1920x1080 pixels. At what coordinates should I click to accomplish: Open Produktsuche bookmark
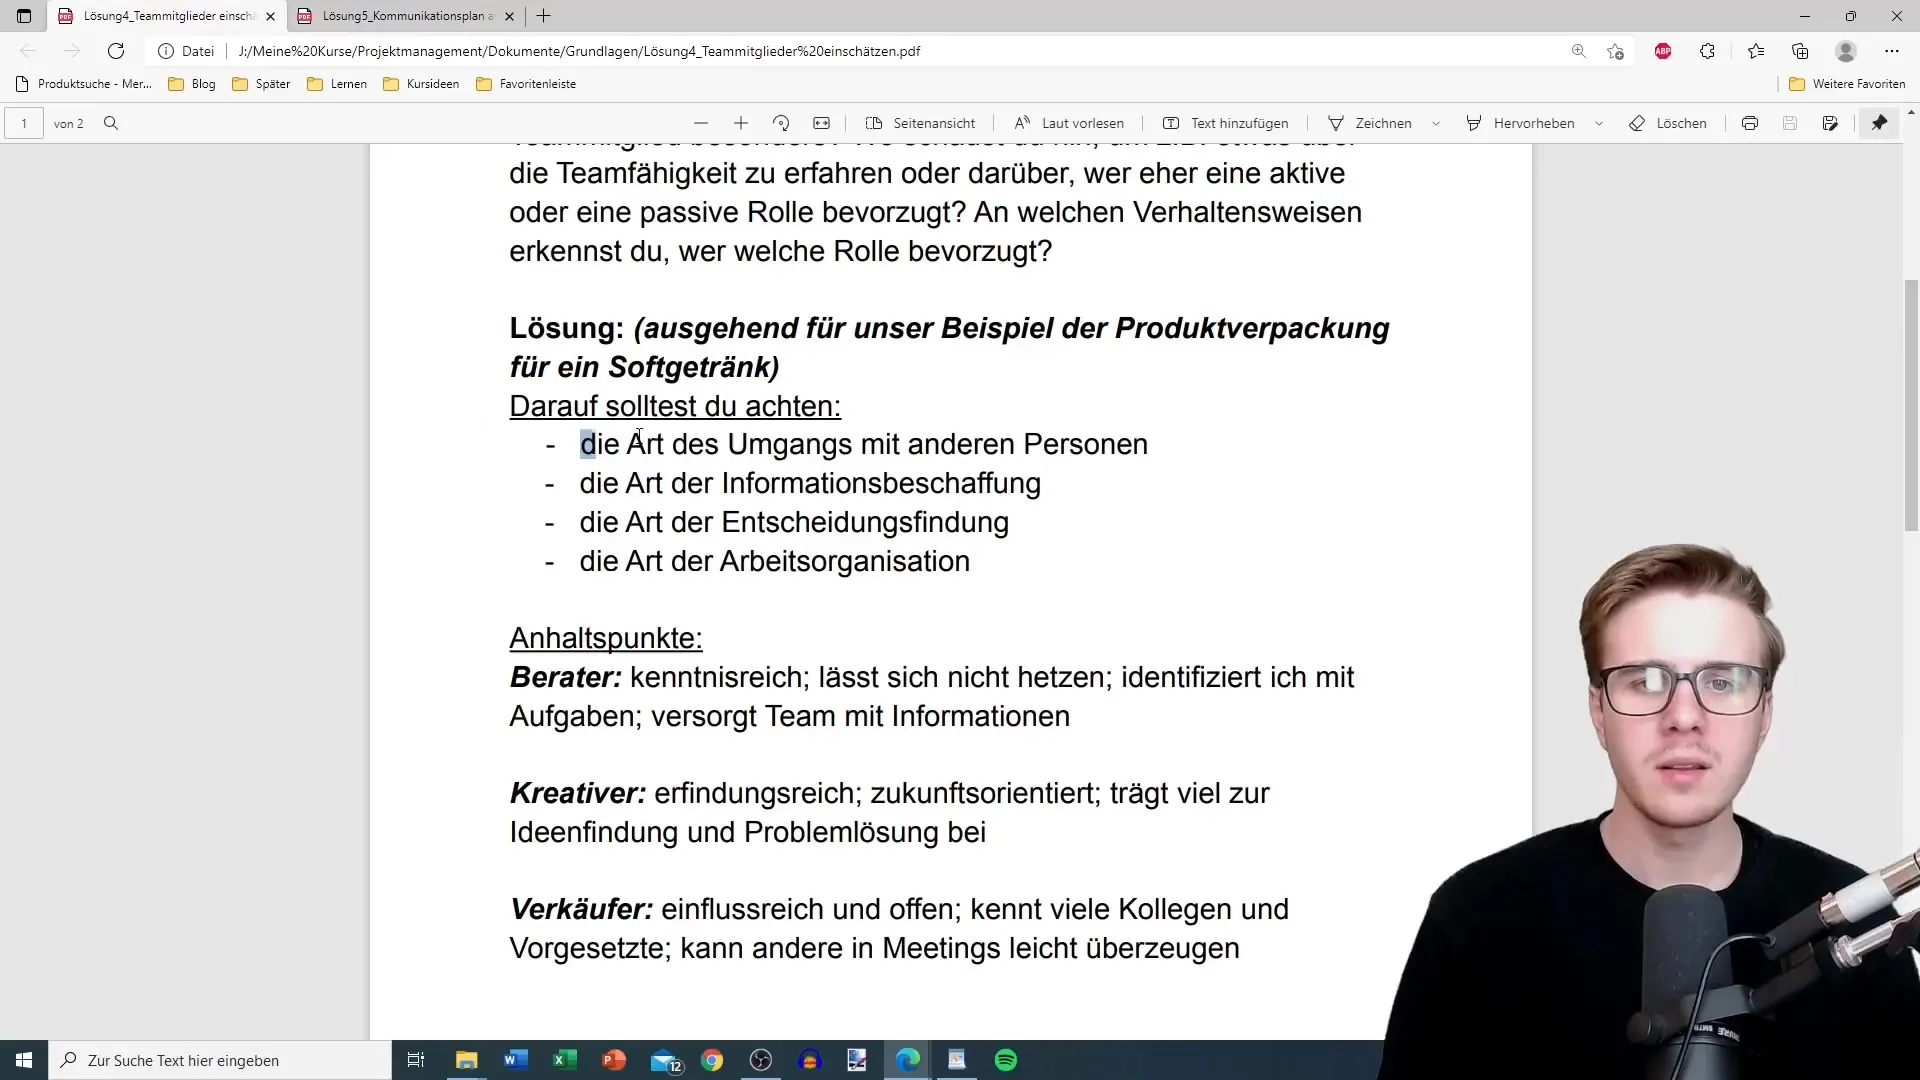(x=84, y=84)
